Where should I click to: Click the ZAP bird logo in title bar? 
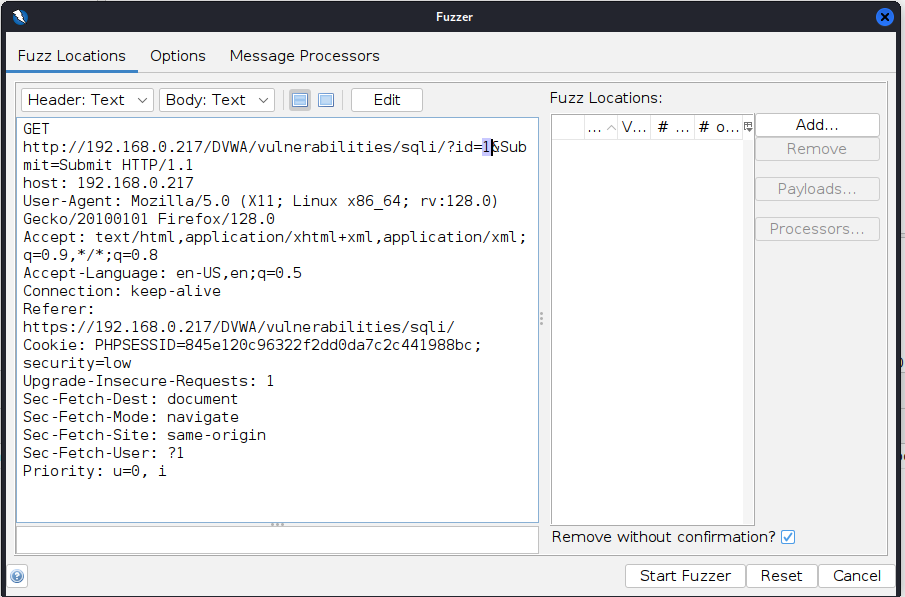[20, 17]
